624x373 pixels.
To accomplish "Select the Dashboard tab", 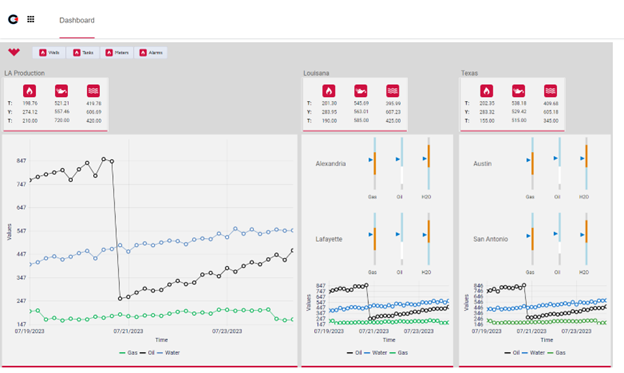I will pyautogui.click(x=77, y=20).
